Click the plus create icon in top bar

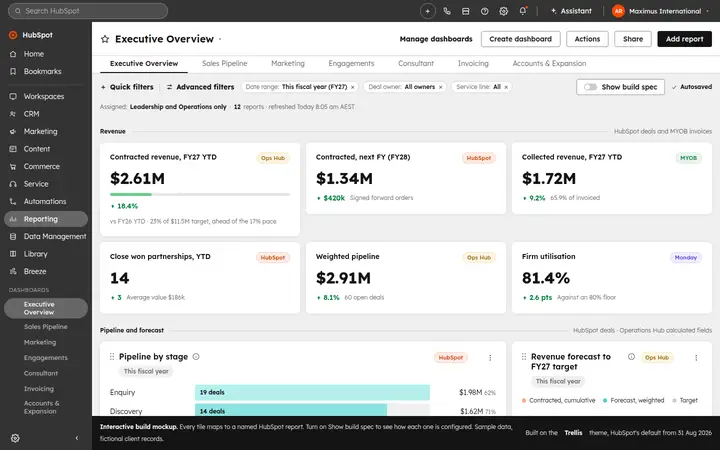tap(428, 11)
